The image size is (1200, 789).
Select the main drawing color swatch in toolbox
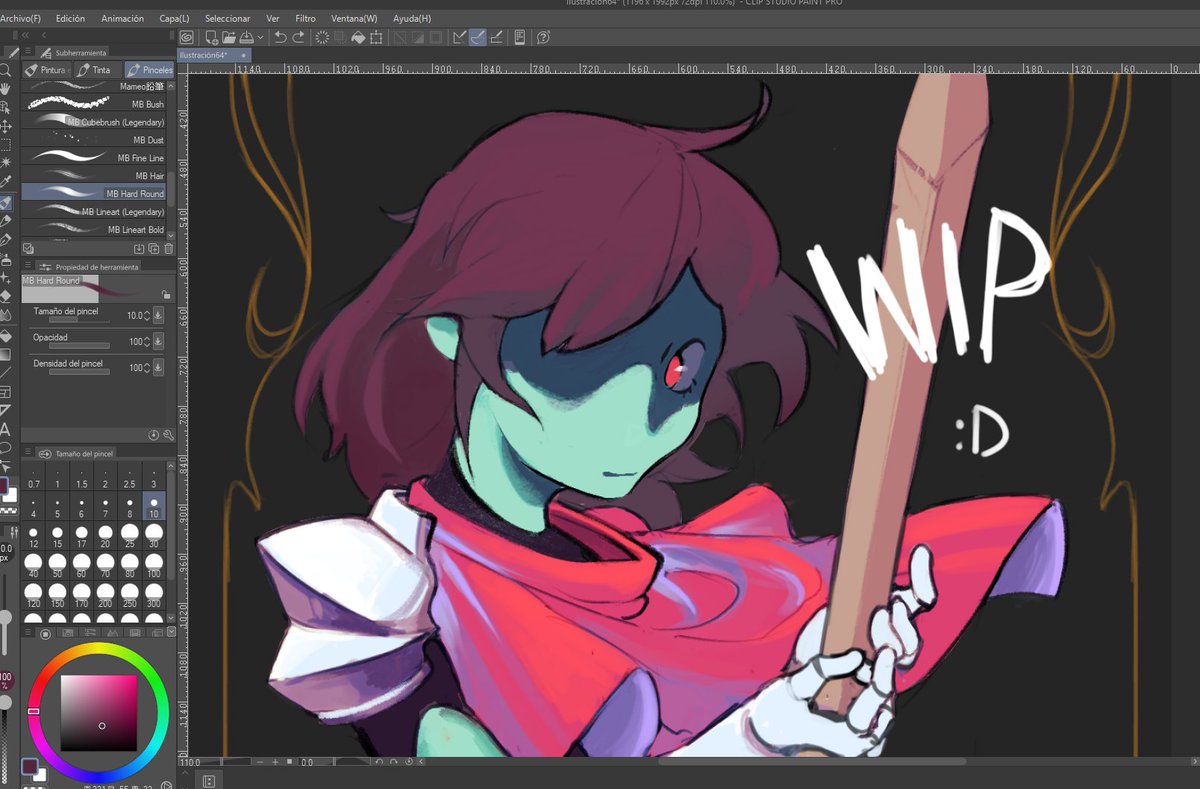(x=5, y=487)
